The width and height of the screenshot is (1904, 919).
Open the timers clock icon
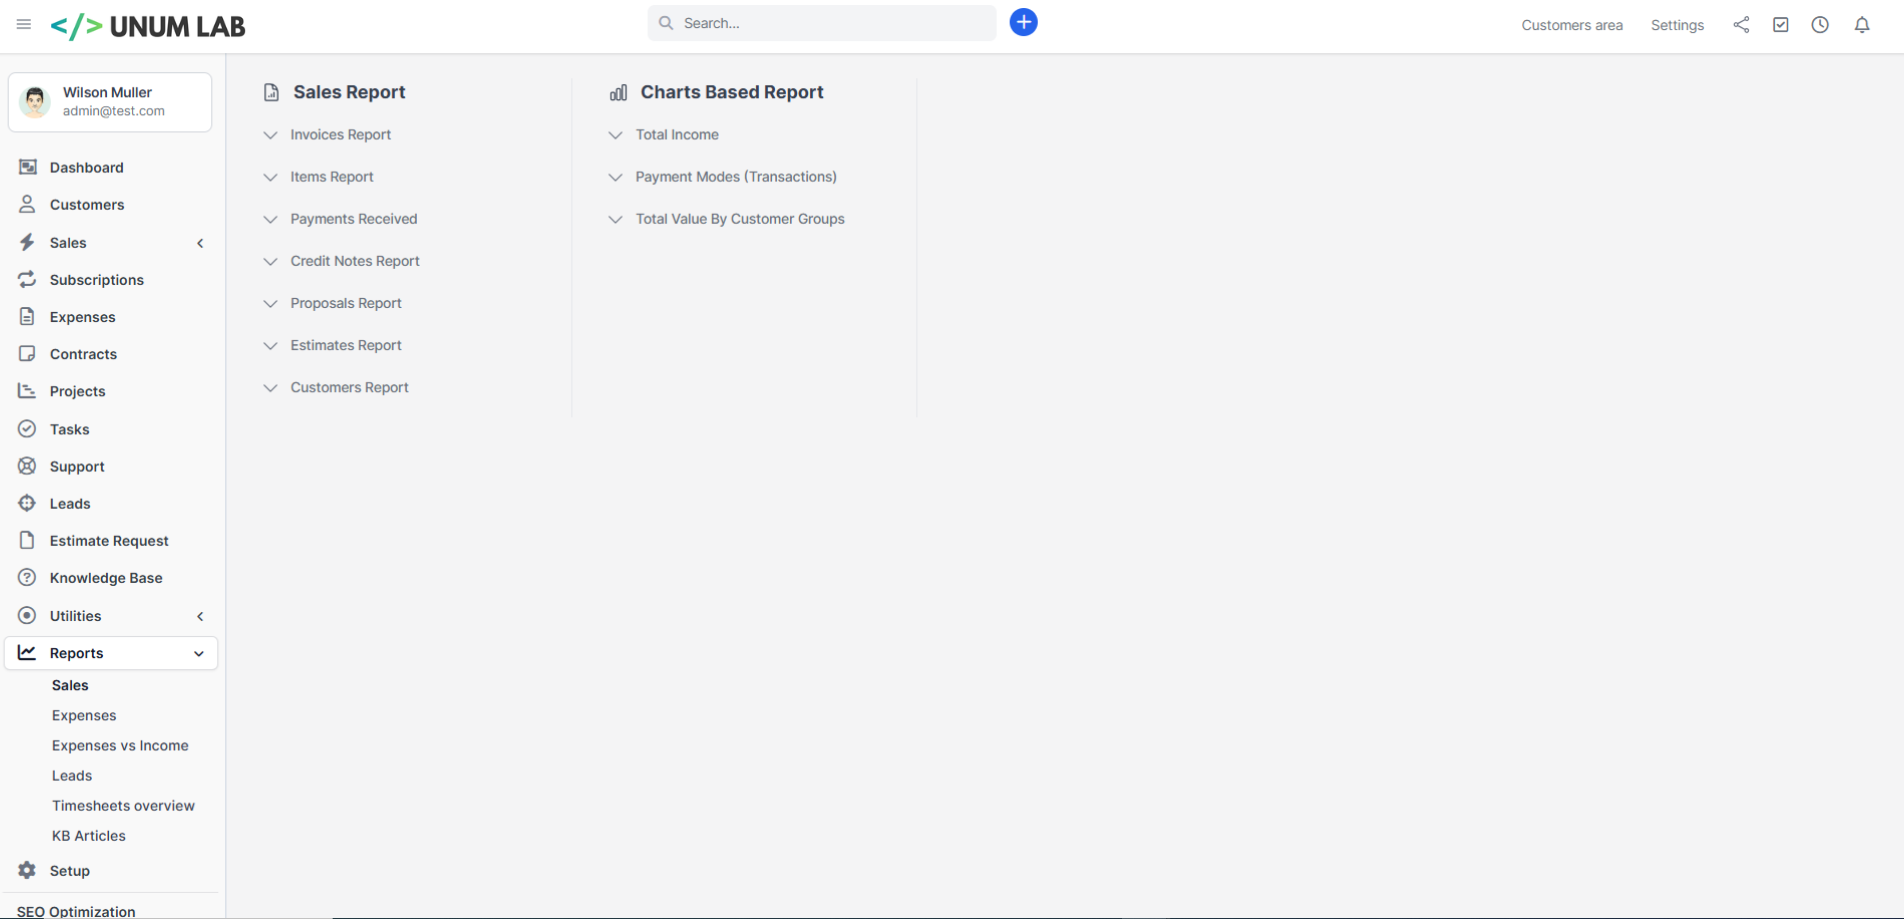[x=1820, y=25]
